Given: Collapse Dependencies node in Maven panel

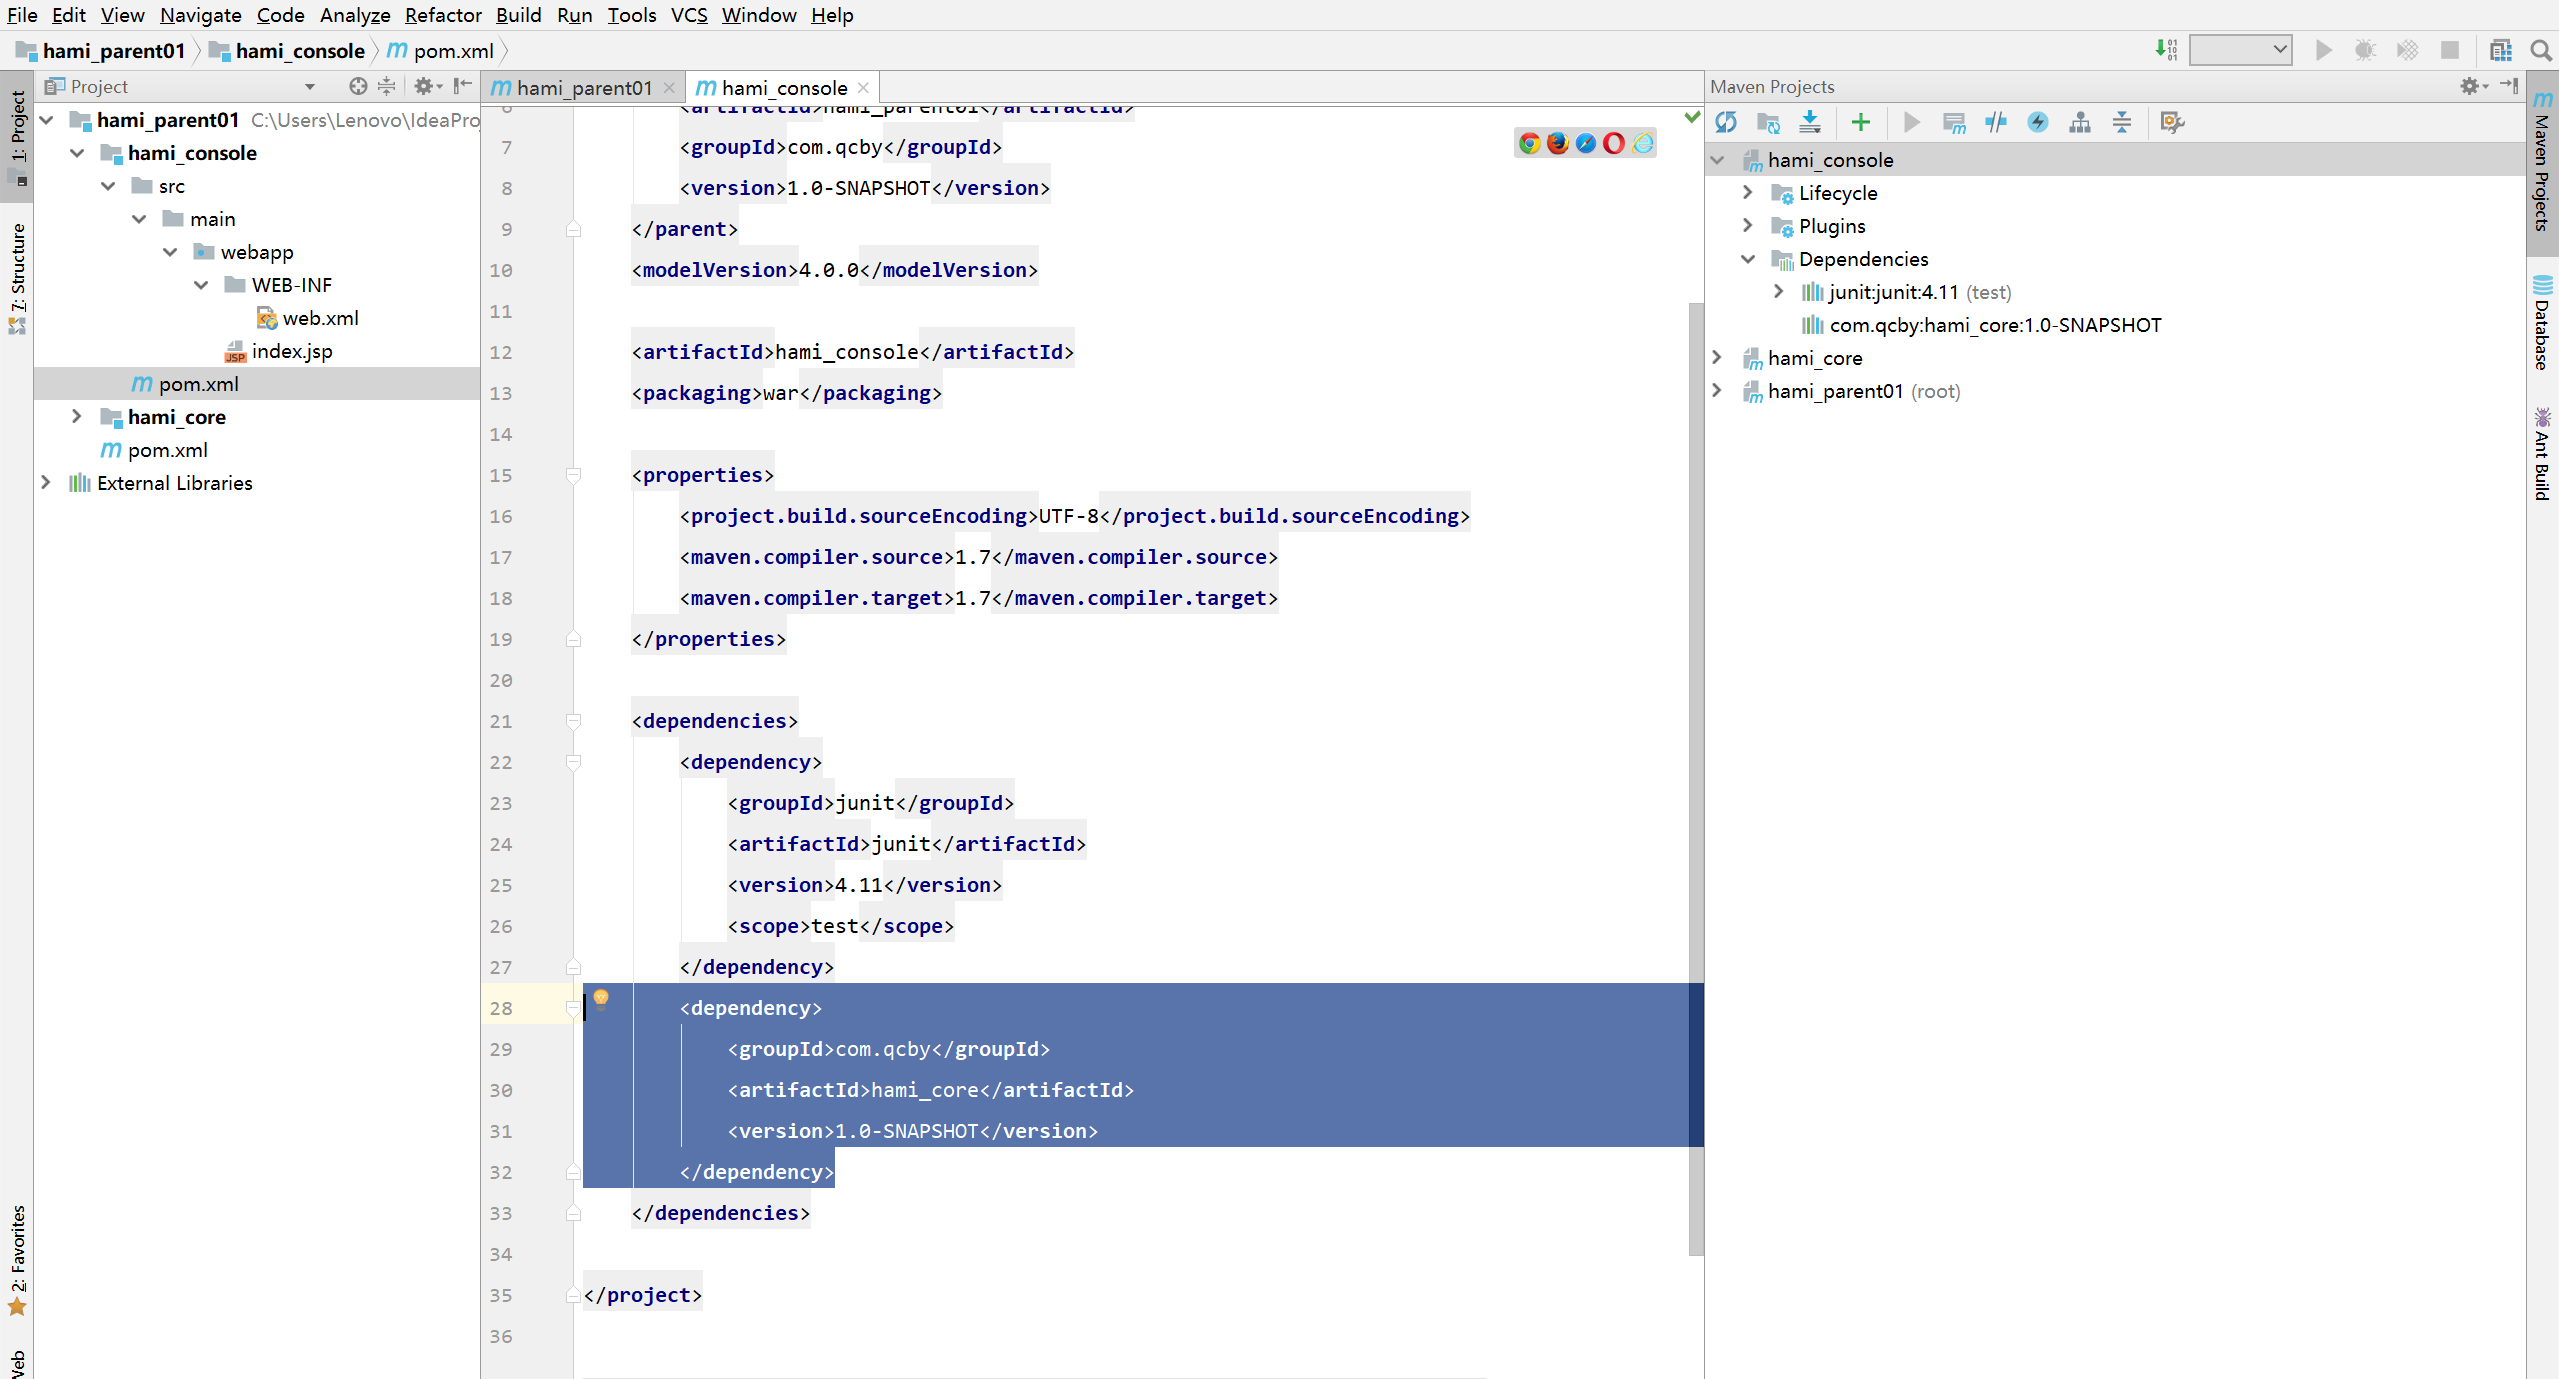Looking at the screenshot, I should click(1748, 259).
